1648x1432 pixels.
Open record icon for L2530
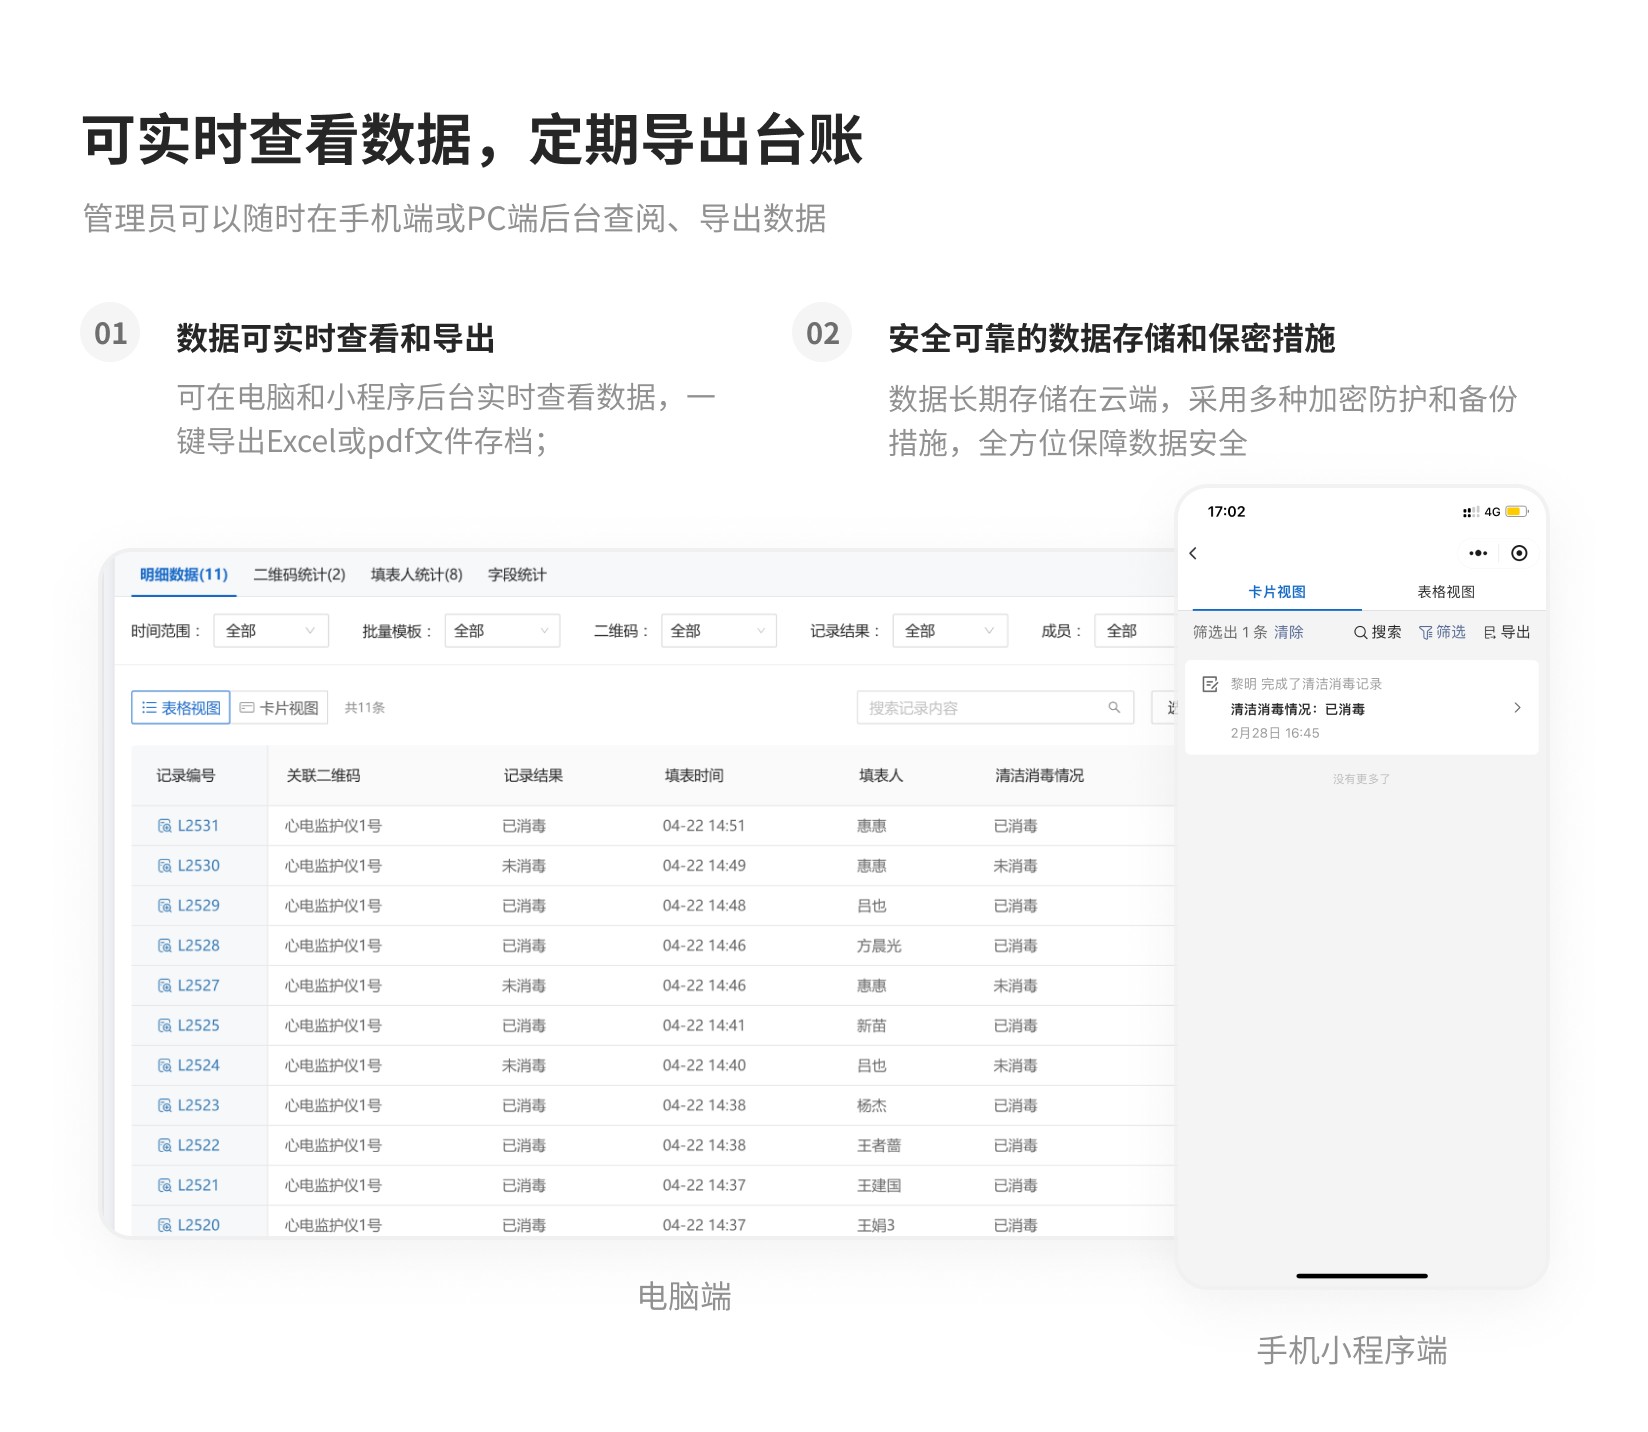point(165,866)
